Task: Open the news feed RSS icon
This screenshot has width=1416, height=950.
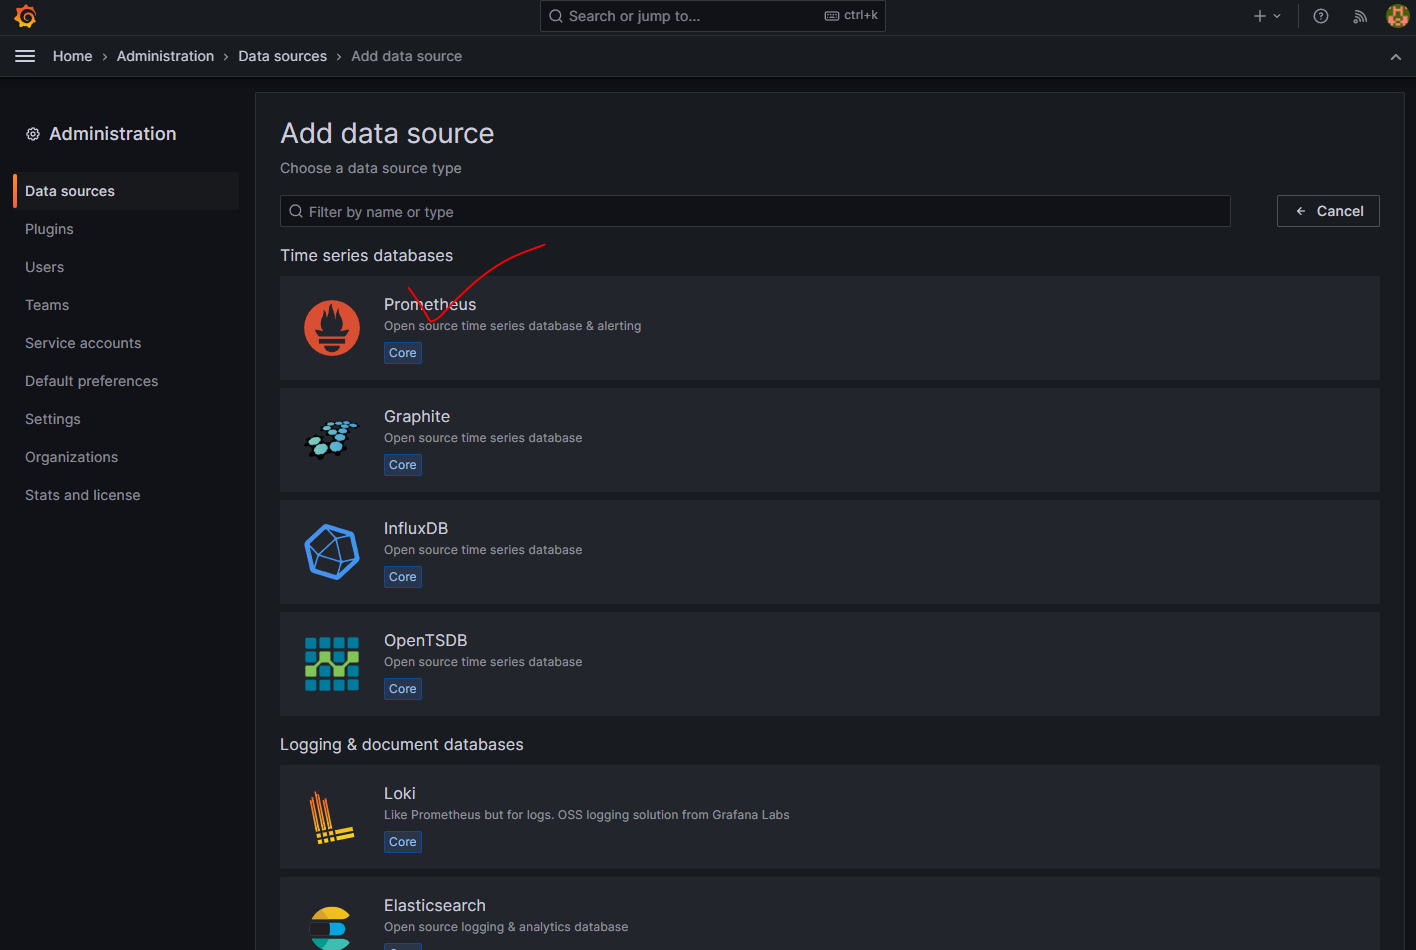Action: tap(1360, 16)
